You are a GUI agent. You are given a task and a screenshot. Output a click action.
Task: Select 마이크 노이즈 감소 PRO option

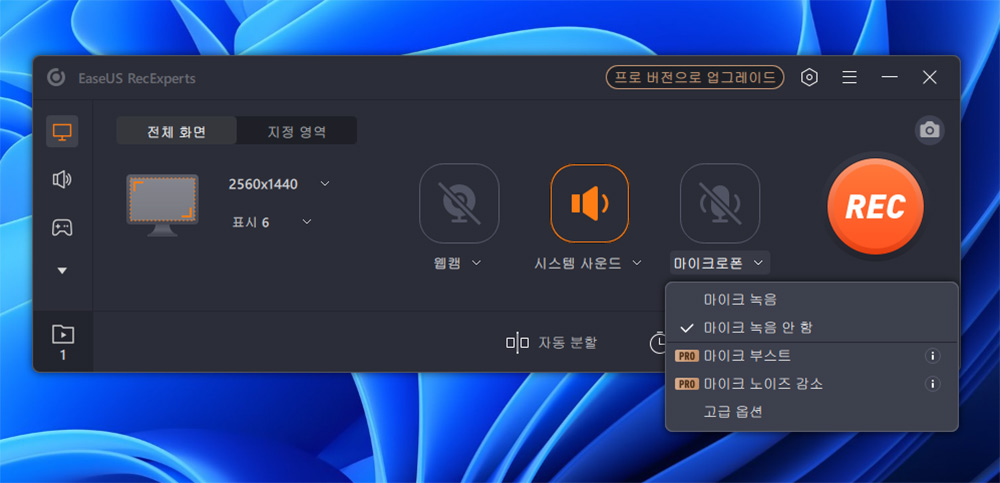pos(811,384)
